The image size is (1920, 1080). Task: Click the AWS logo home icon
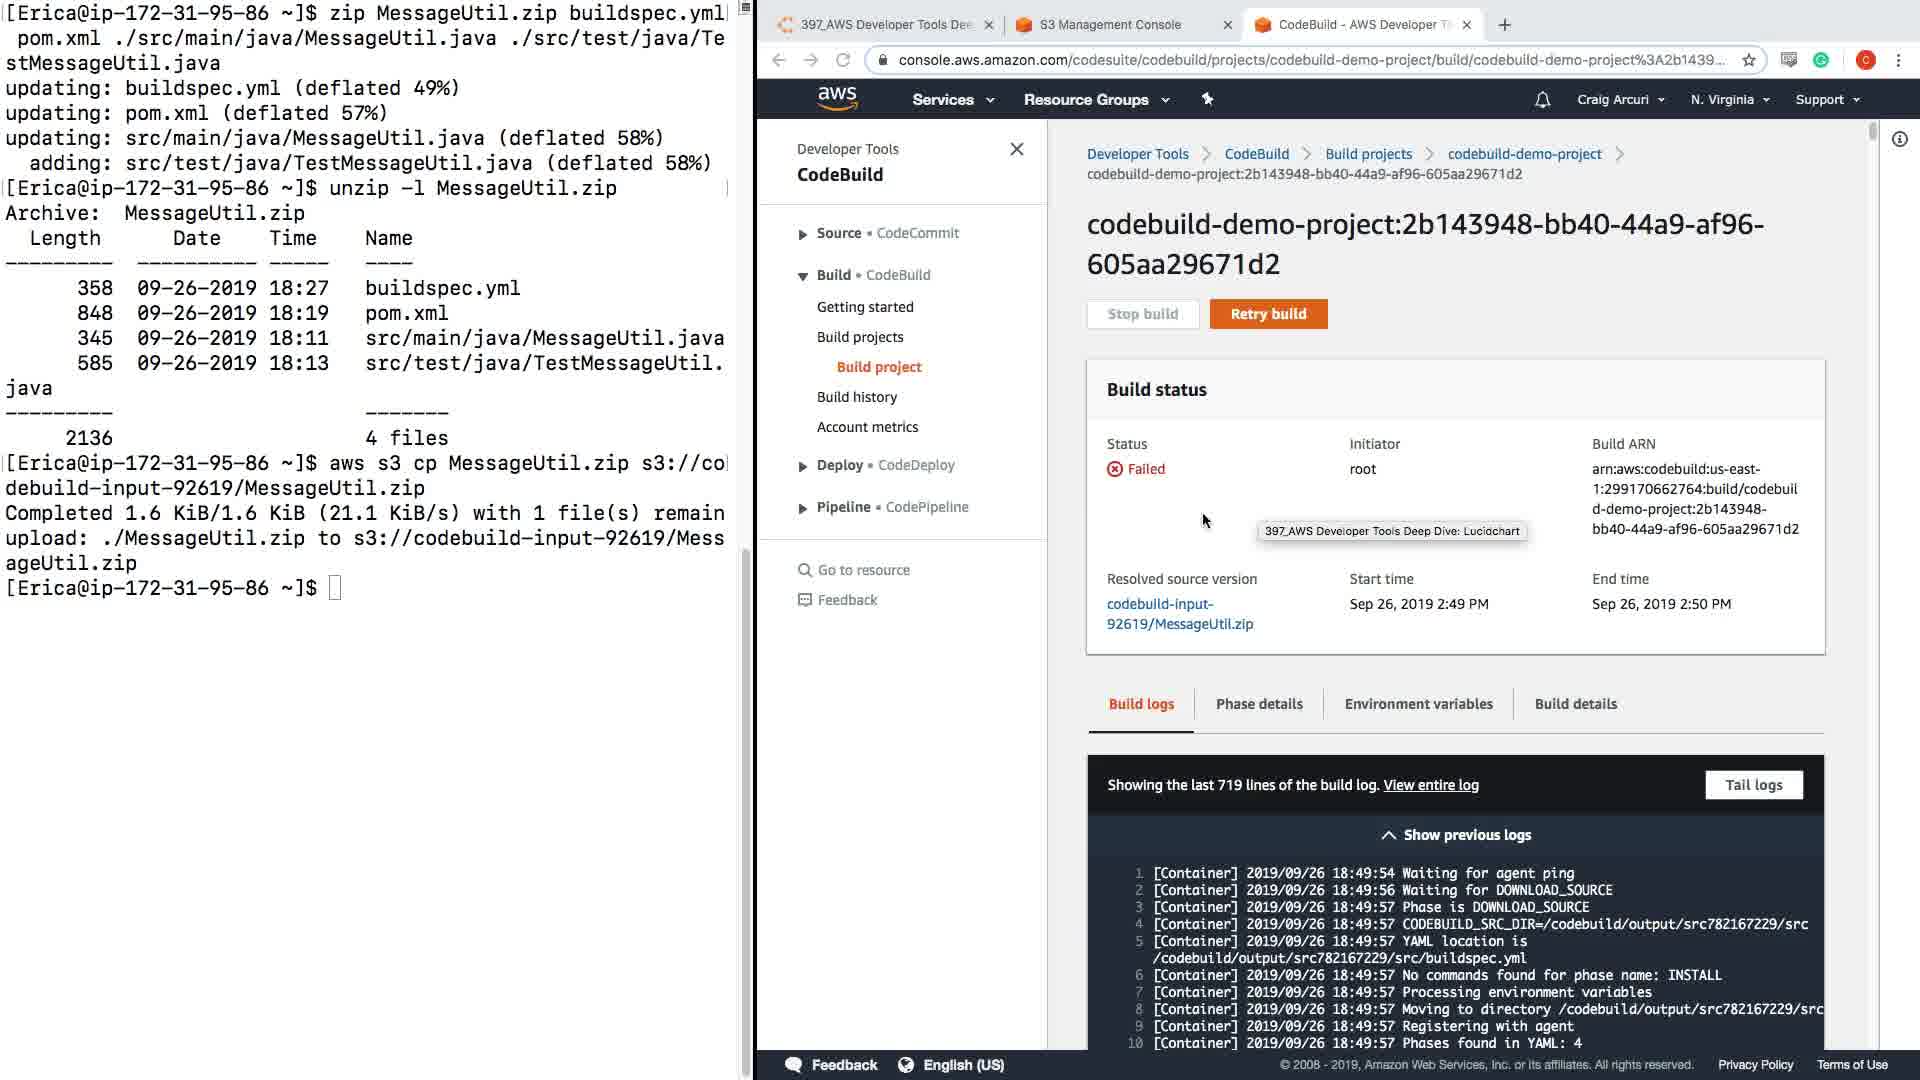(x=837, y=98)
